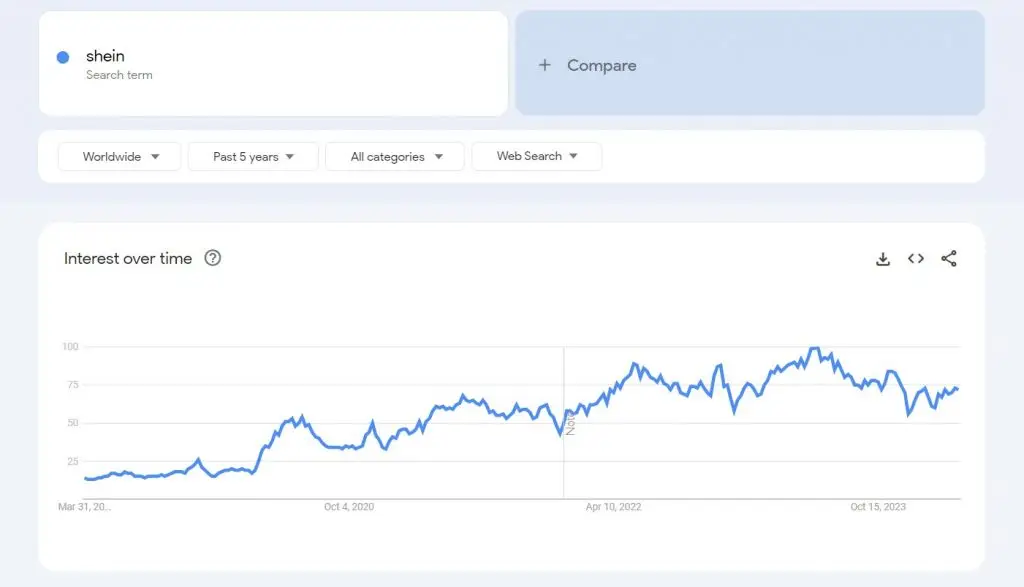The width and height of the screenshot is (1024, 587).
Task: Select the 'Interest over time' heading
Action: pyautogui.click(x=128, y=259)
